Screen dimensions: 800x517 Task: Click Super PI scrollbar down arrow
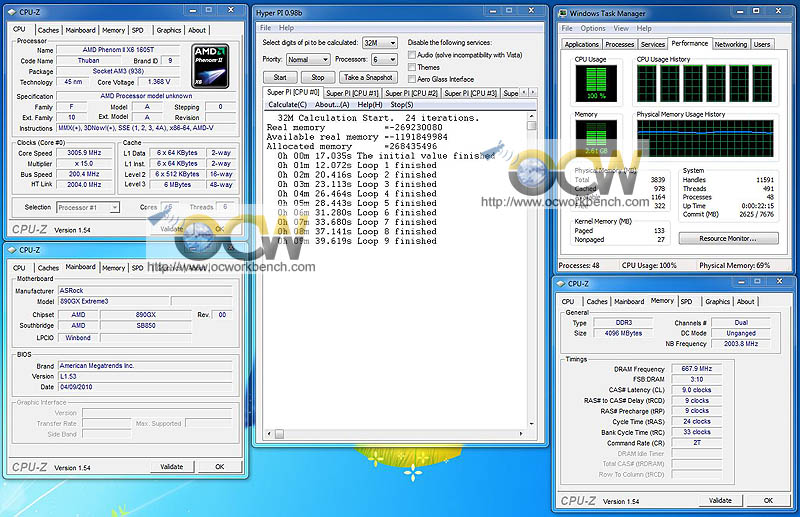[x=532, y=424]
